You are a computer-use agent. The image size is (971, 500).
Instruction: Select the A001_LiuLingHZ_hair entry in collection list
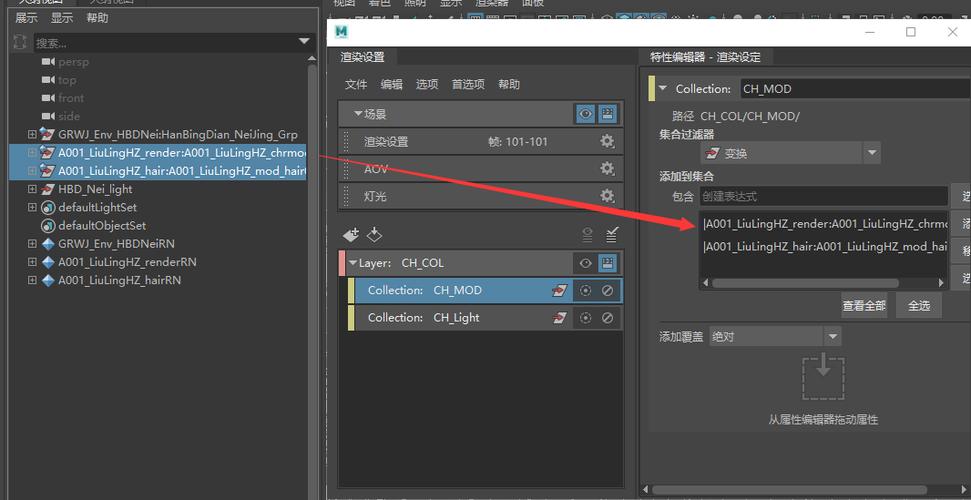[824, 247]
